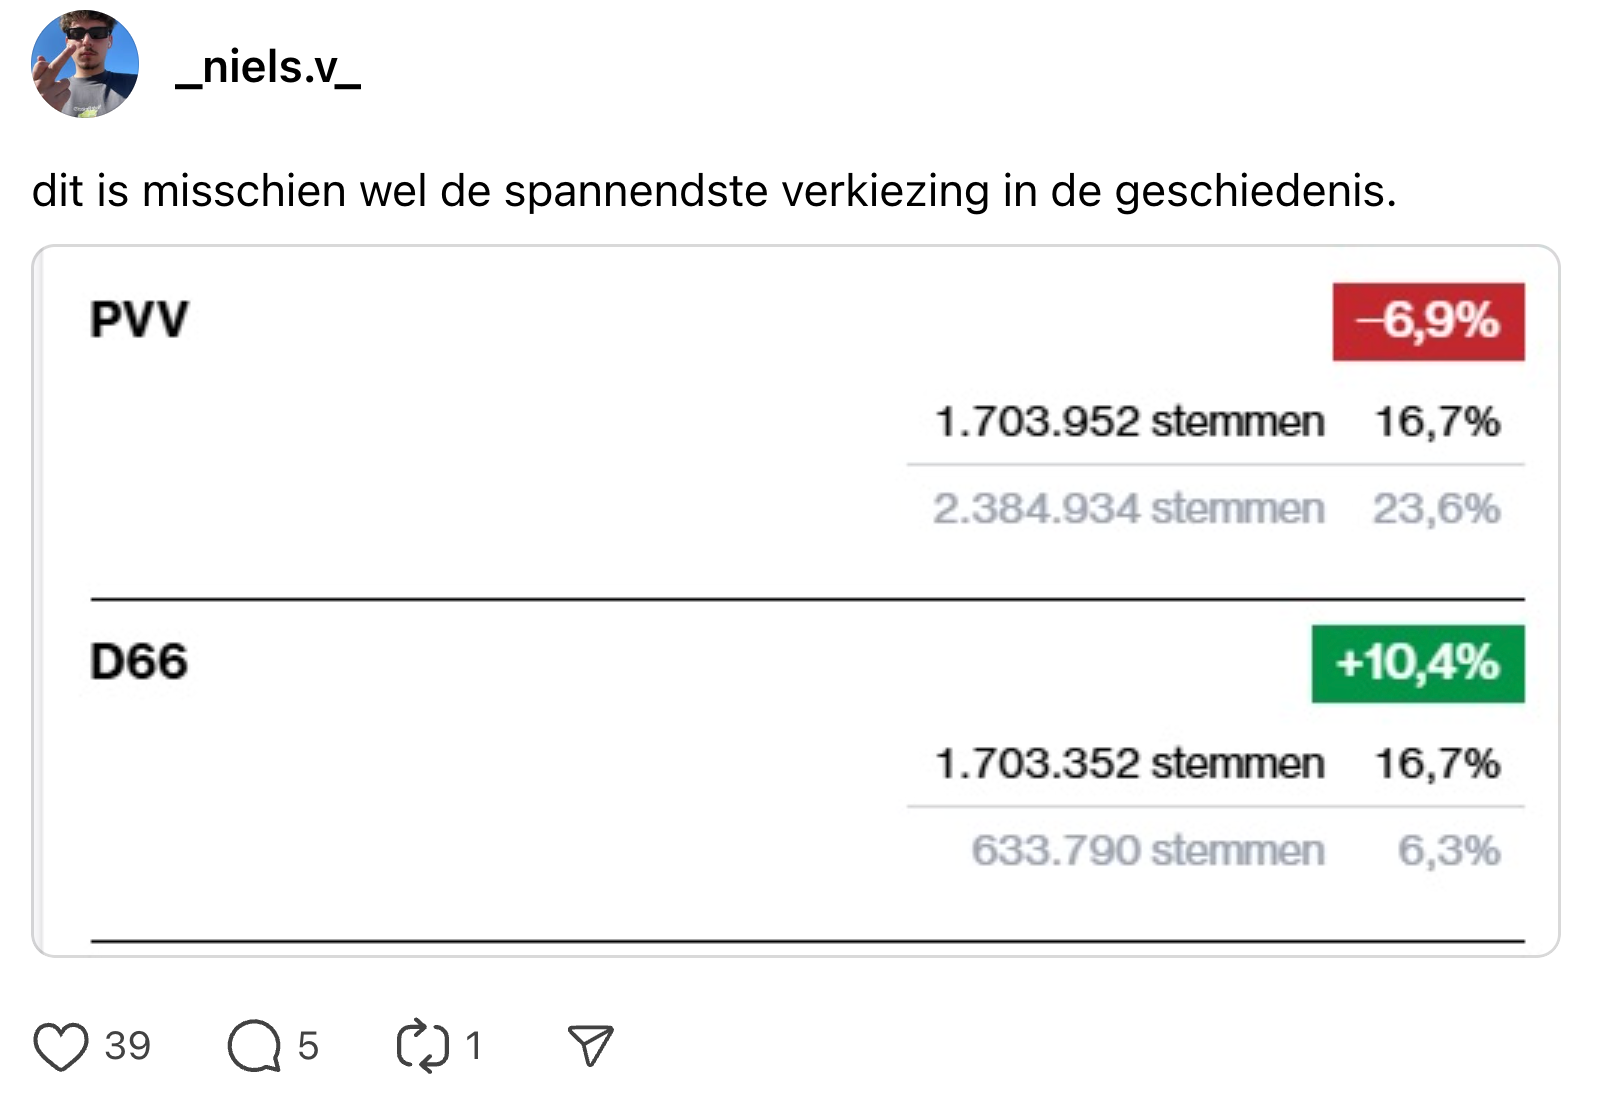The image size is (1622, 1094).
Task: Select the PVV party label
Action: 139,320
